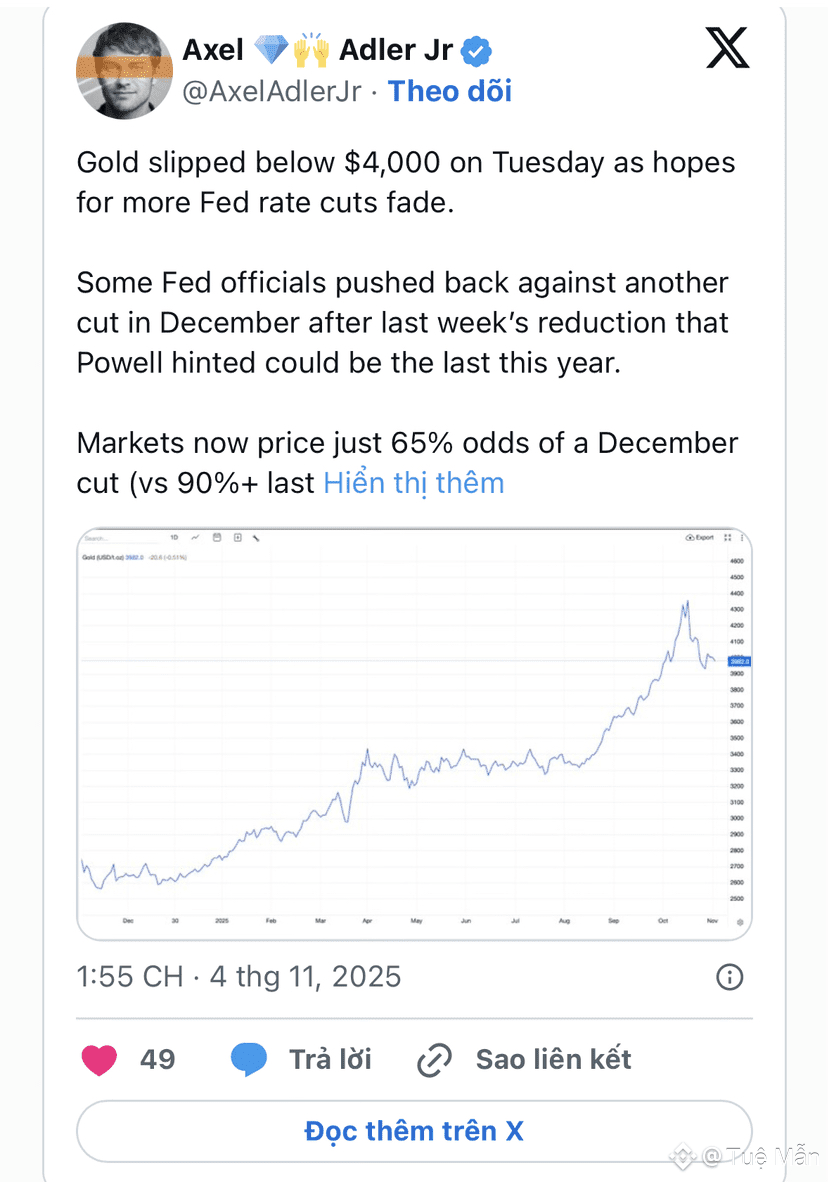Click the blue verified badge
Image resolution: width=828 pixels, height=1182 pixels.
(478, 49)
